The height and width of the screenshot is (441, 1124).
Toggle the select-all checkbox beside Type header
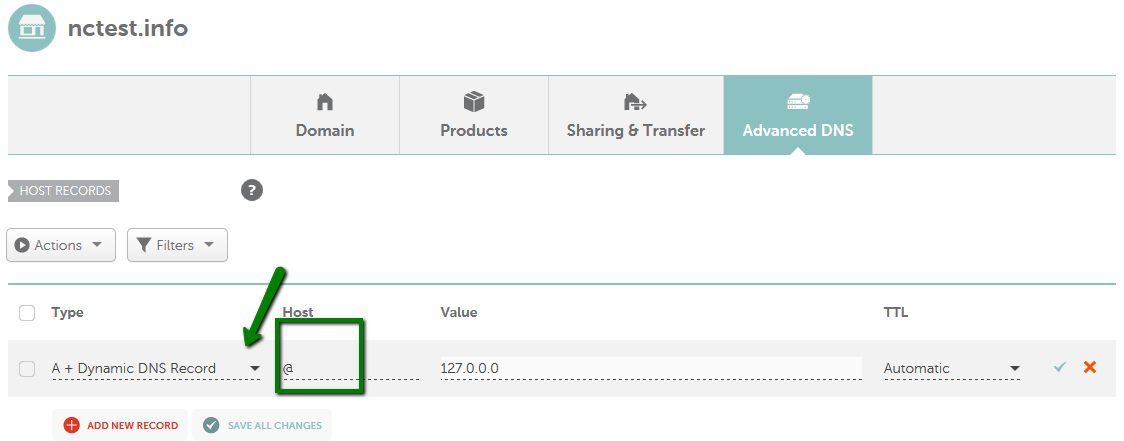[27, 313]
